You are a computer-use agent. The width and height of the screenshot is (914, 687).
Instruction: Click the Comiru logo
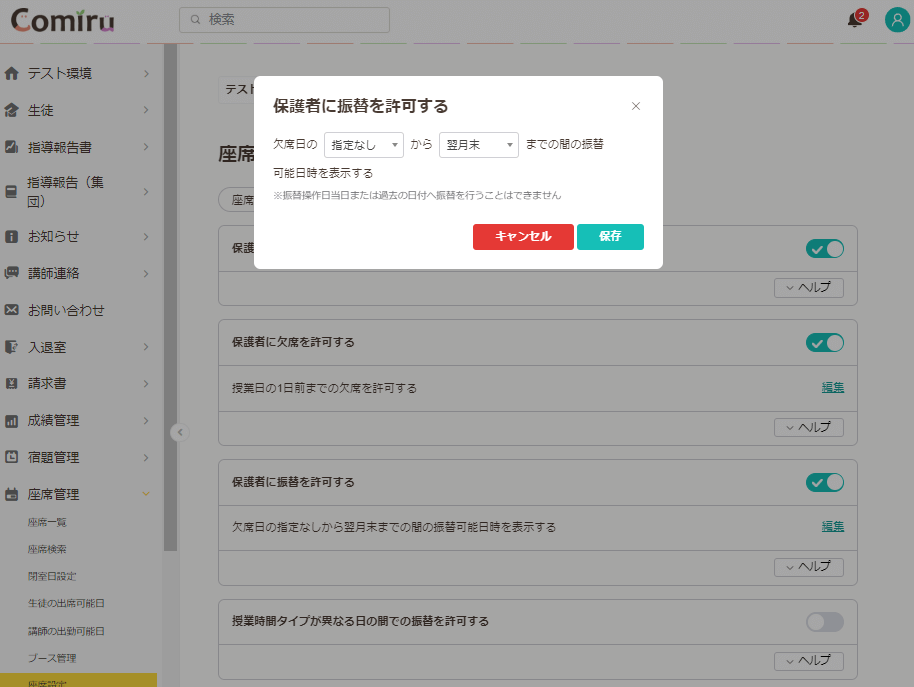62,21
